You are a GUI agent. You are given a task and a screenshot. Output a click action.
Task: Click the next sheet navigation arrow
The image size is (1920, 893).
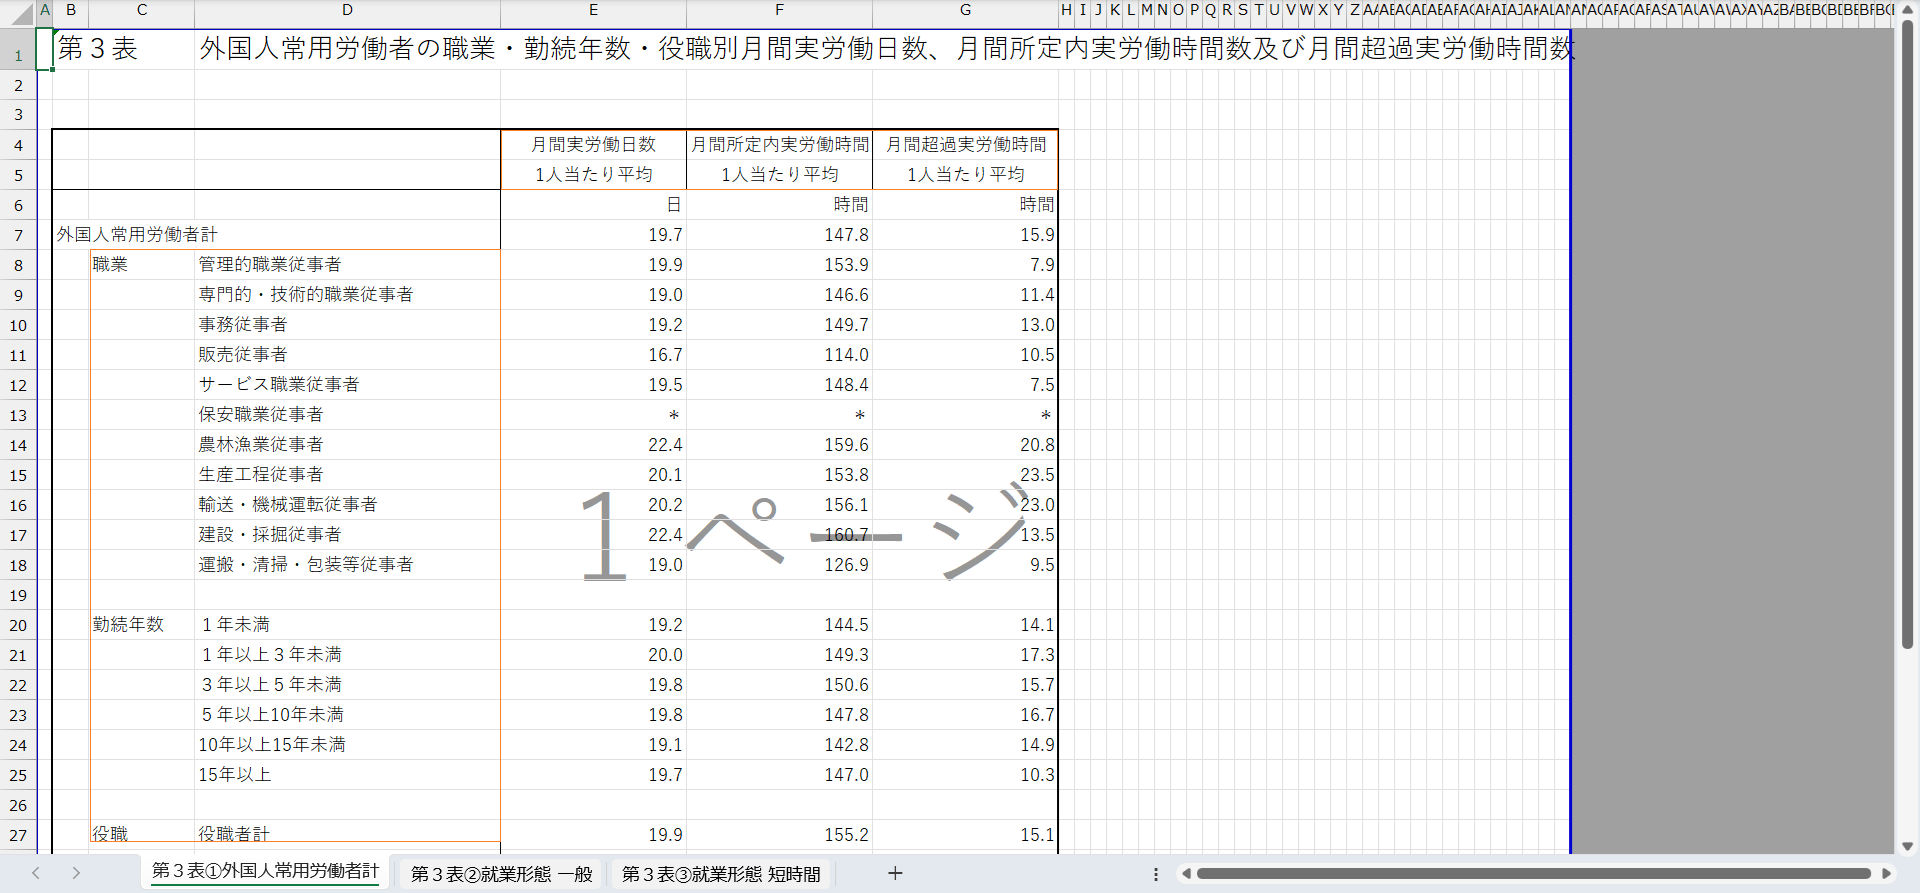[x=76, y=873]
